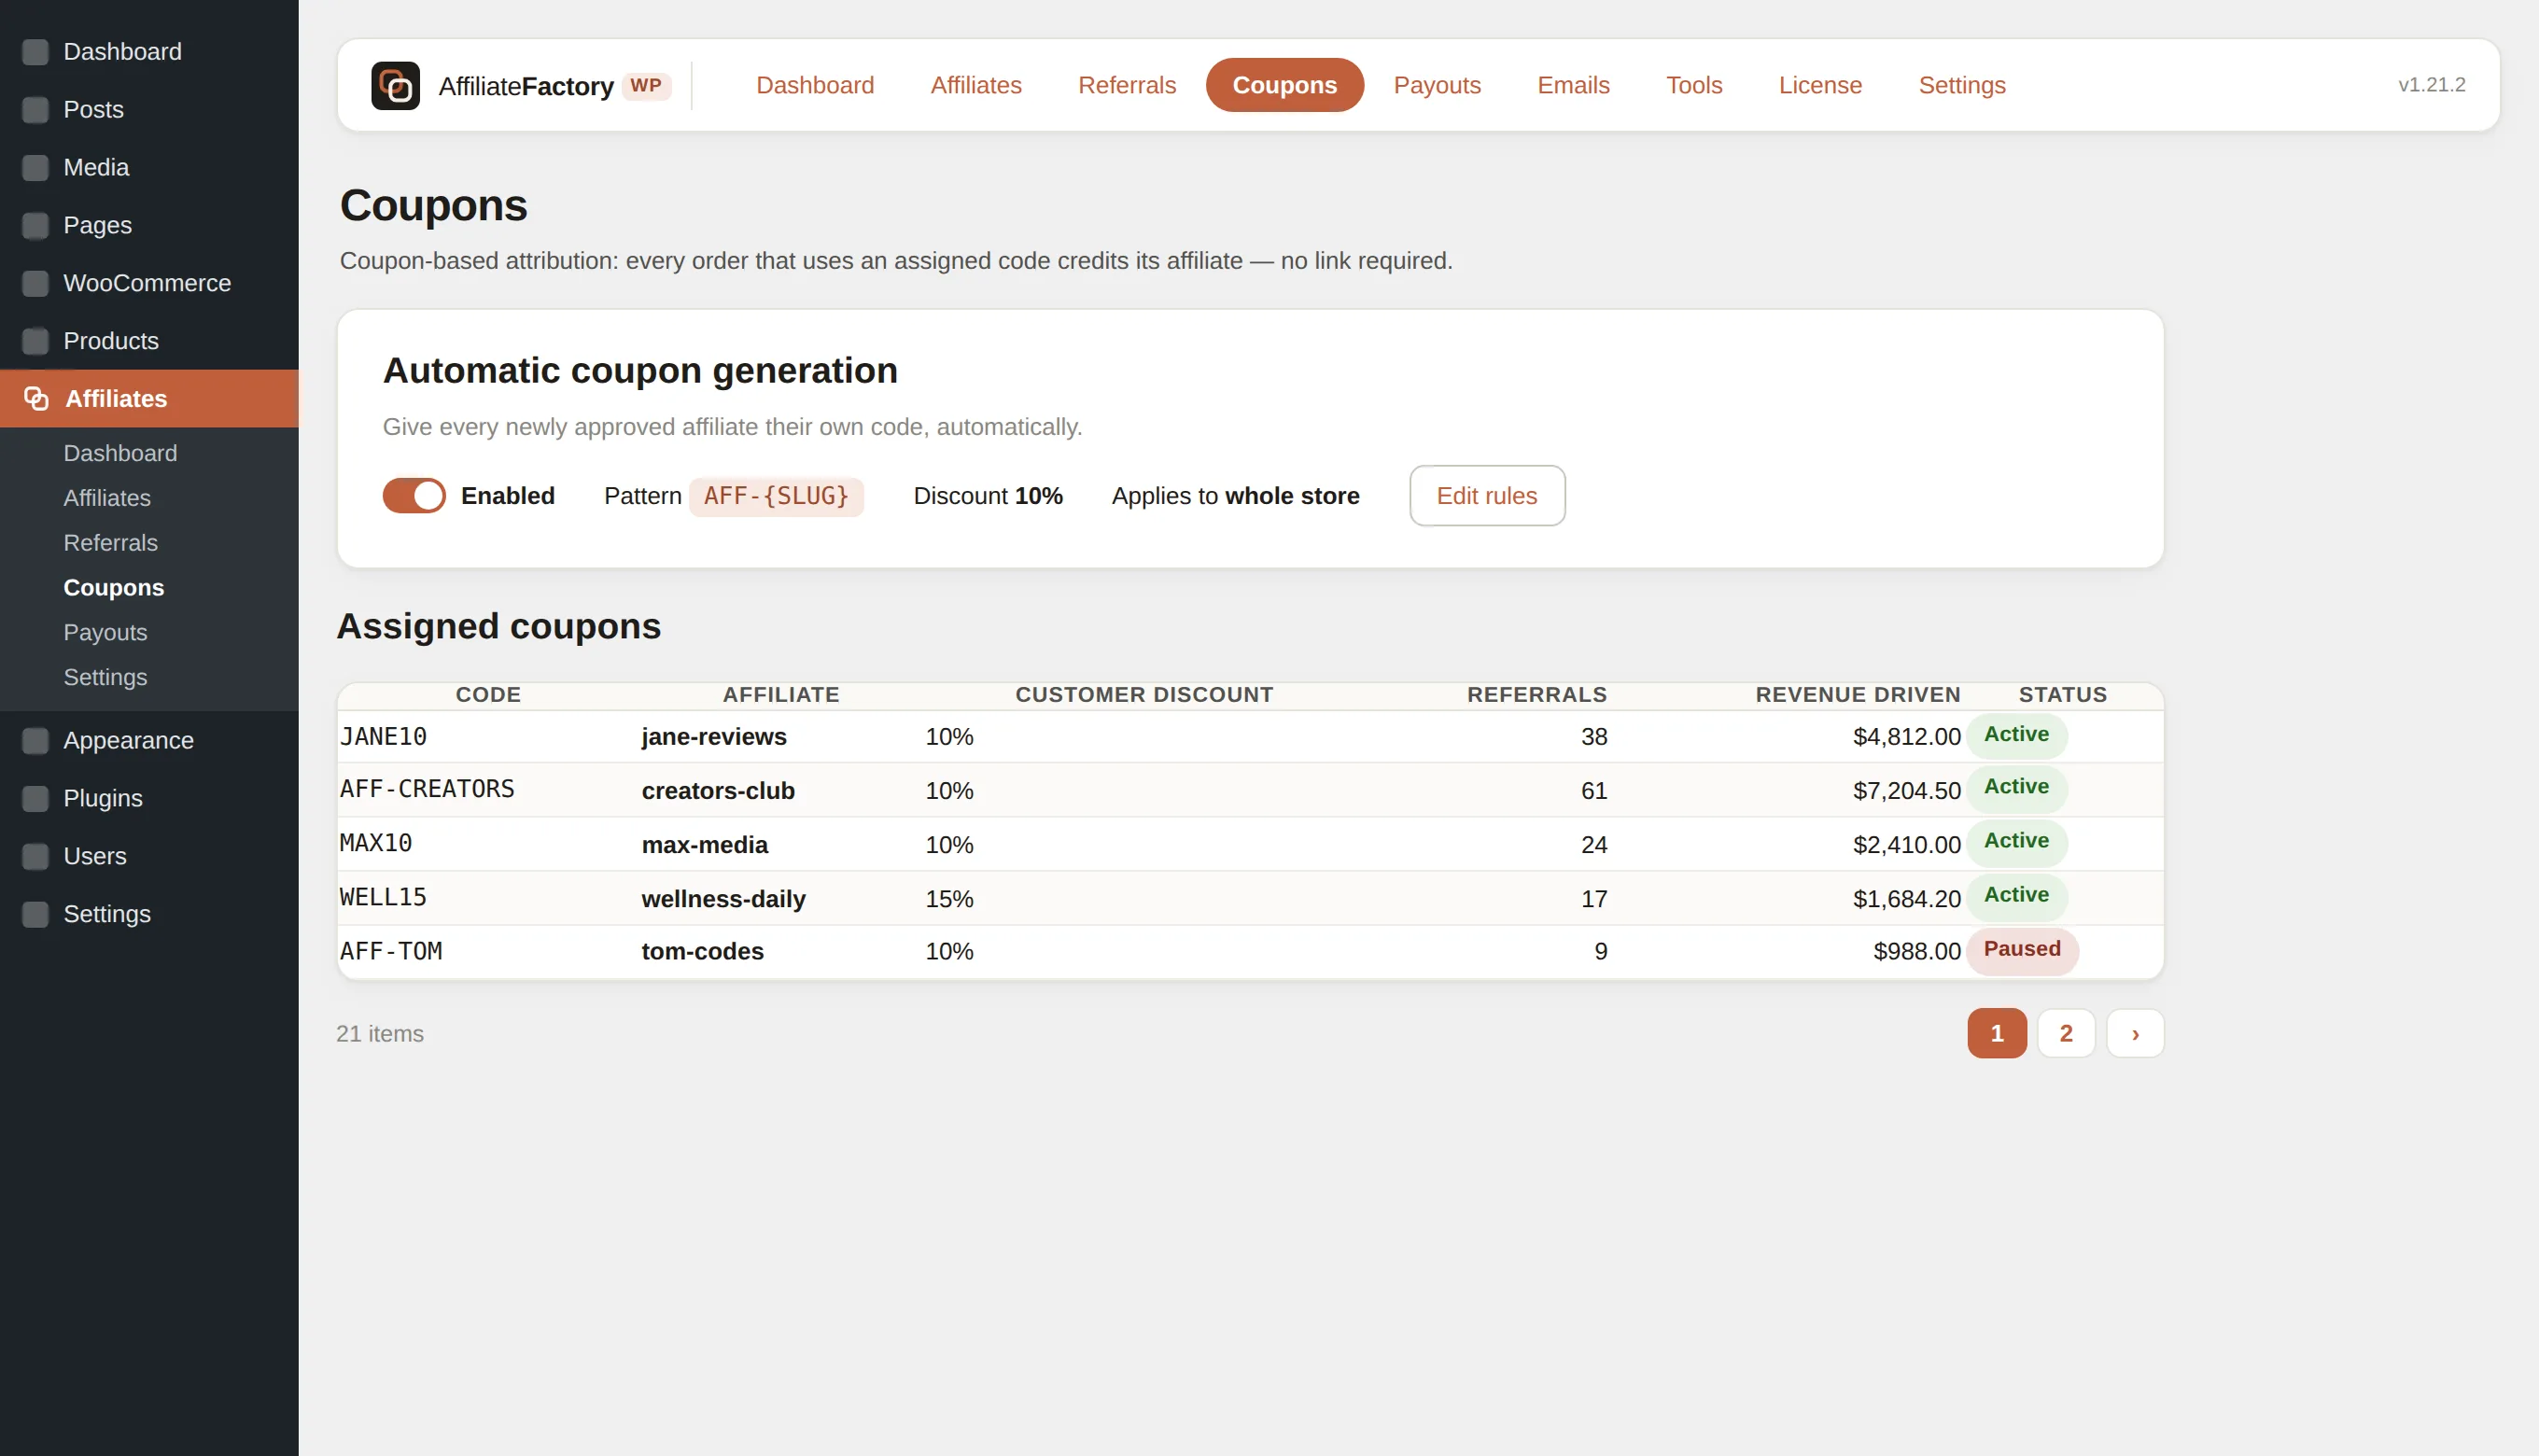Open affiliate max-media

[705, 845]
